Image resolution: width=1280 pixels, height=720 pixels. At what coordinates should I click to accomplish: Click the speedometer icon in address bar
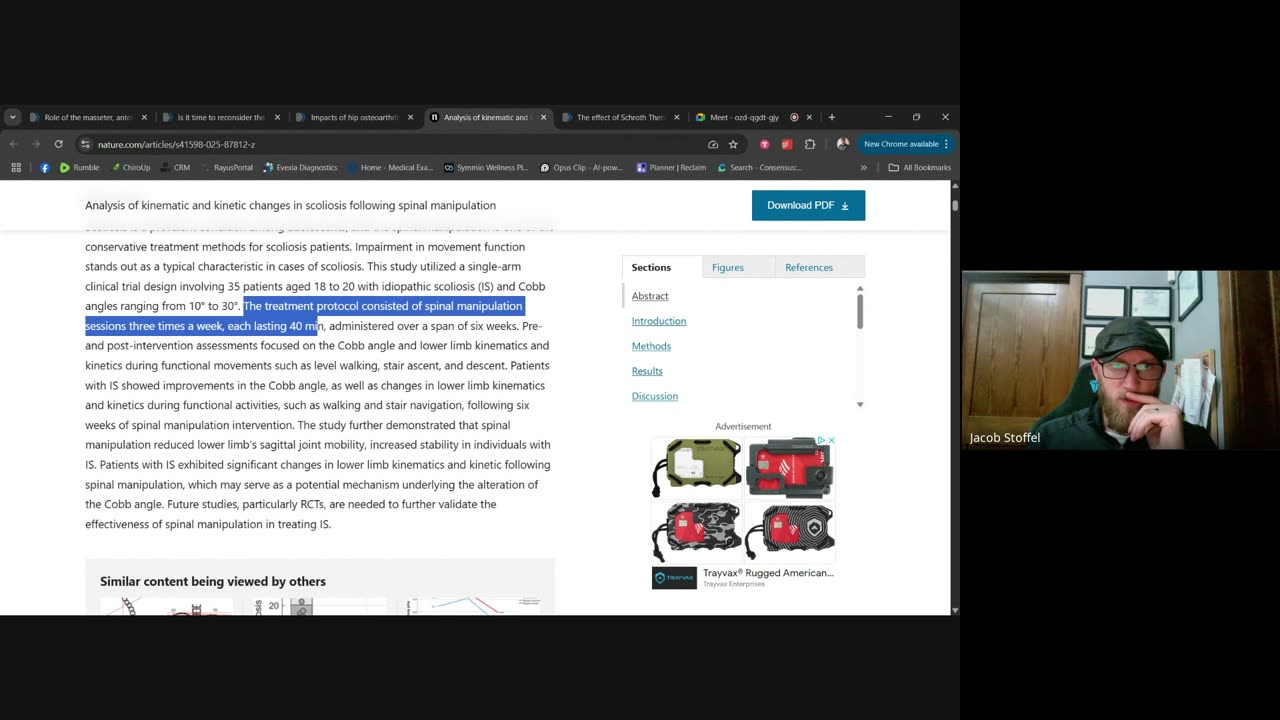(713, 144)
